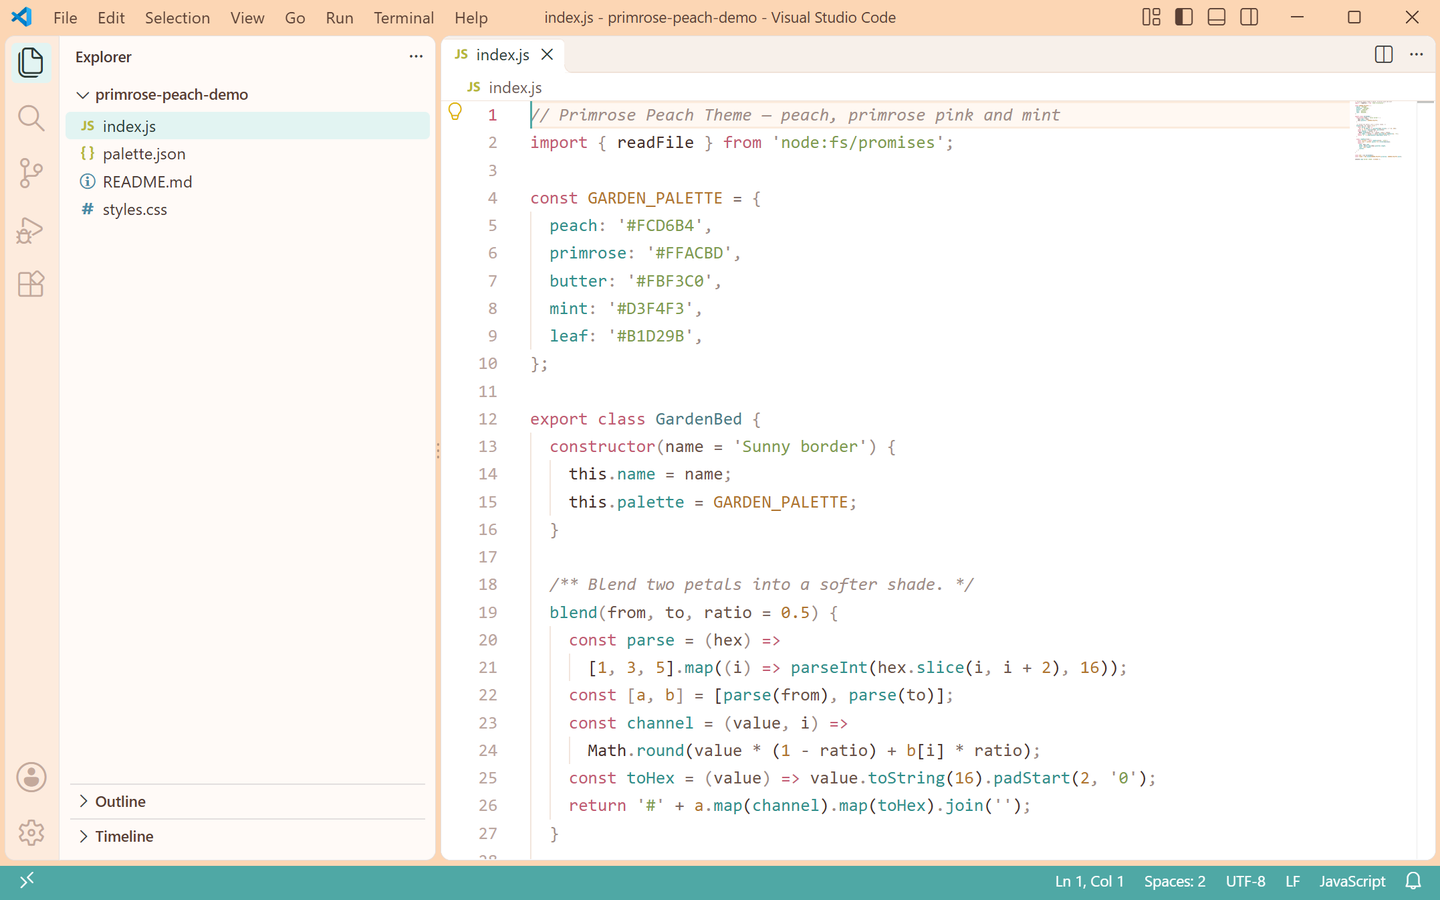Open the Accounts menu icon

click(31, 777)
